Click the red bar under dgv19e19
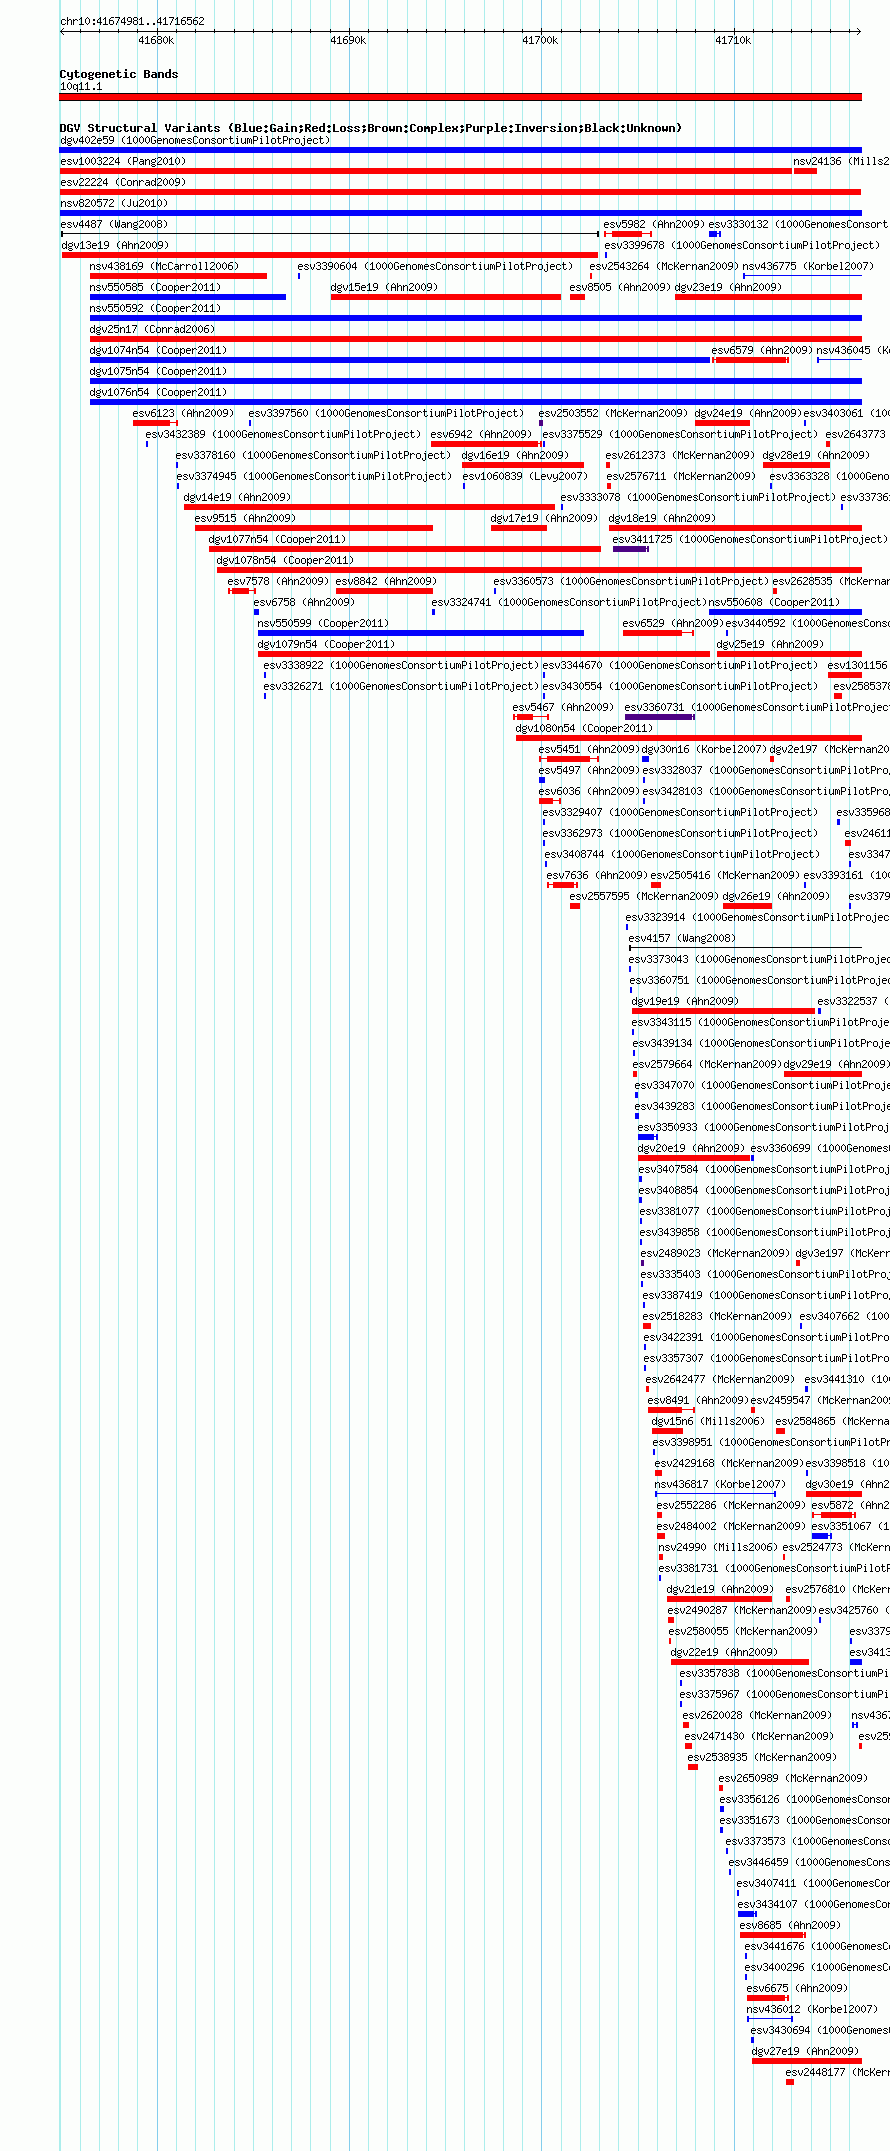Viewport: 890px width, 2151px height. pyautogui.click(x=724, y=1011)
